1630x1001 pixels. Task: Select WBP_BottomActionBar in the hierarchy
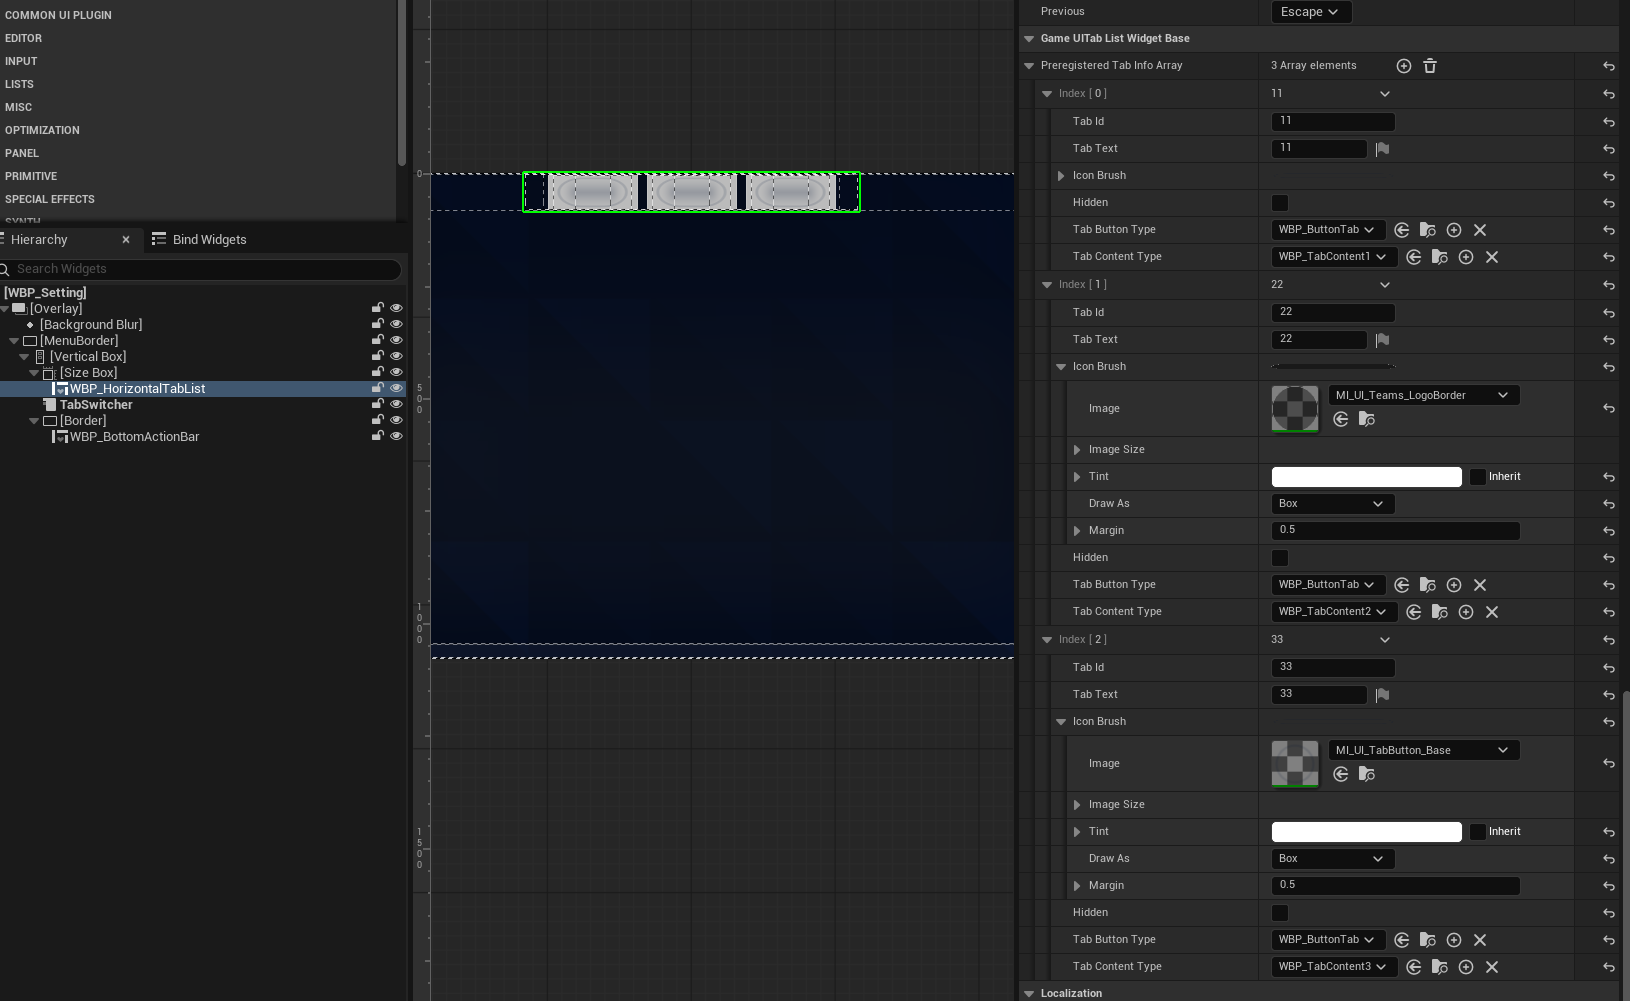pyautogui.click(x=134, y=437)
